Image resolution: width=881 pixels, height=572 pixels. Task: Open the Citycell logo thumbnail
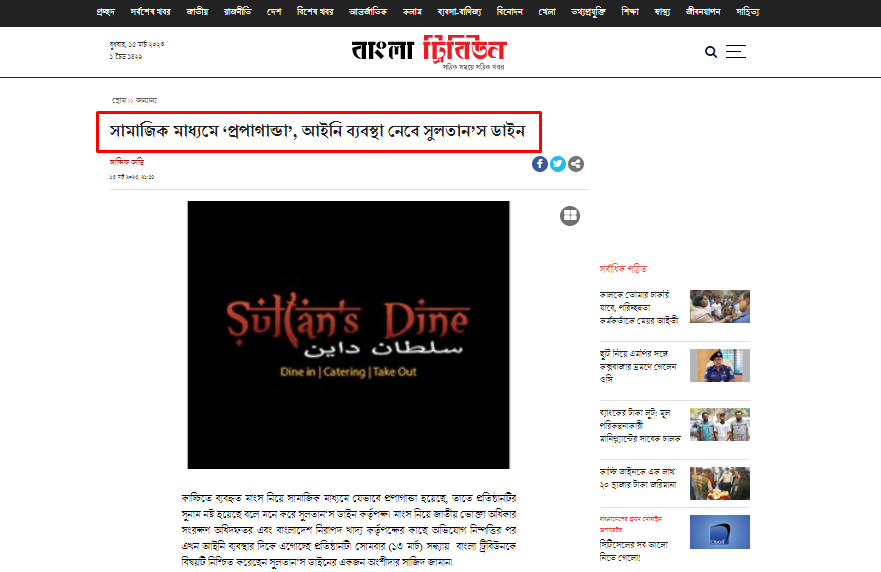tap(720, 532)
